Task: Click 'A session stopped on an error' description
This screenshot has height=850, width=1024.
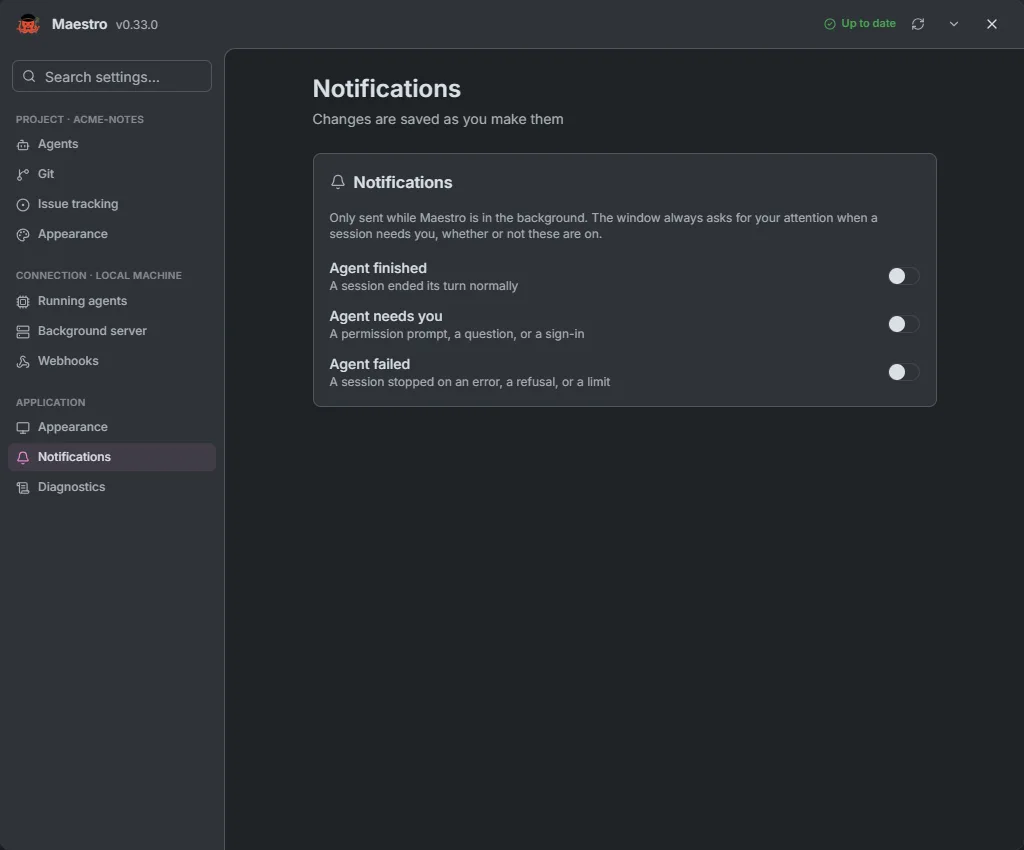Action: (470, 382)
